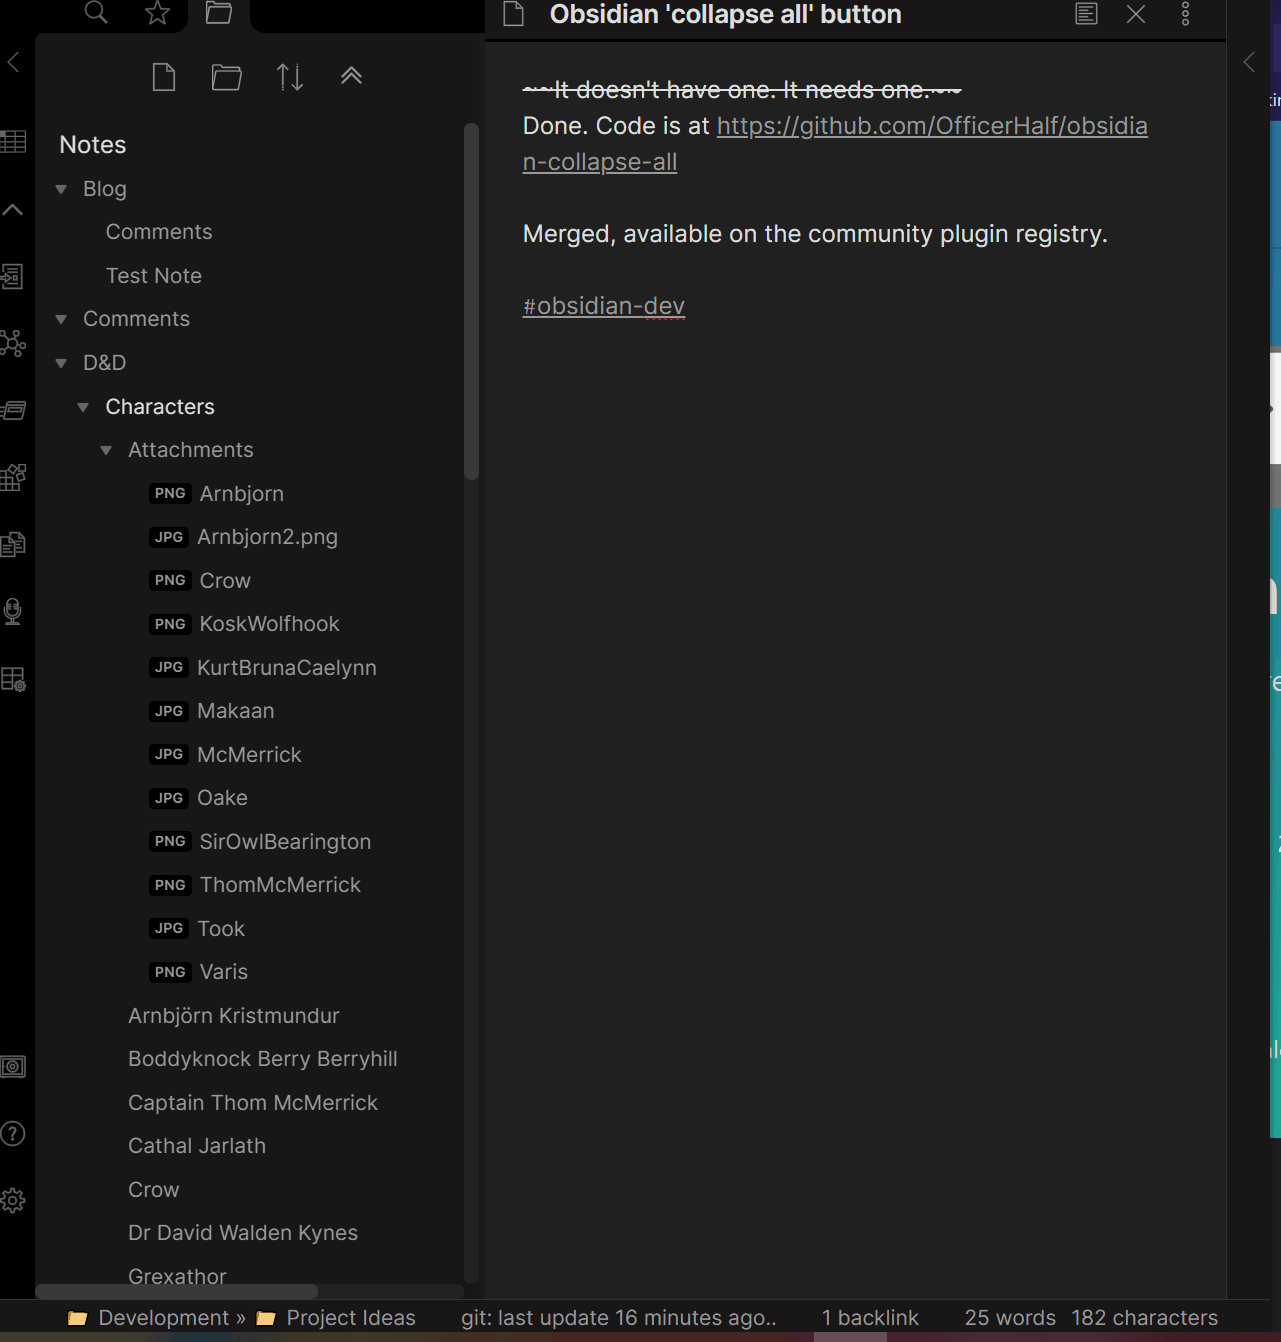Click the table-with-gear ribbon icon
Screen dimensions: 1281x1342
tap(13, 679)
